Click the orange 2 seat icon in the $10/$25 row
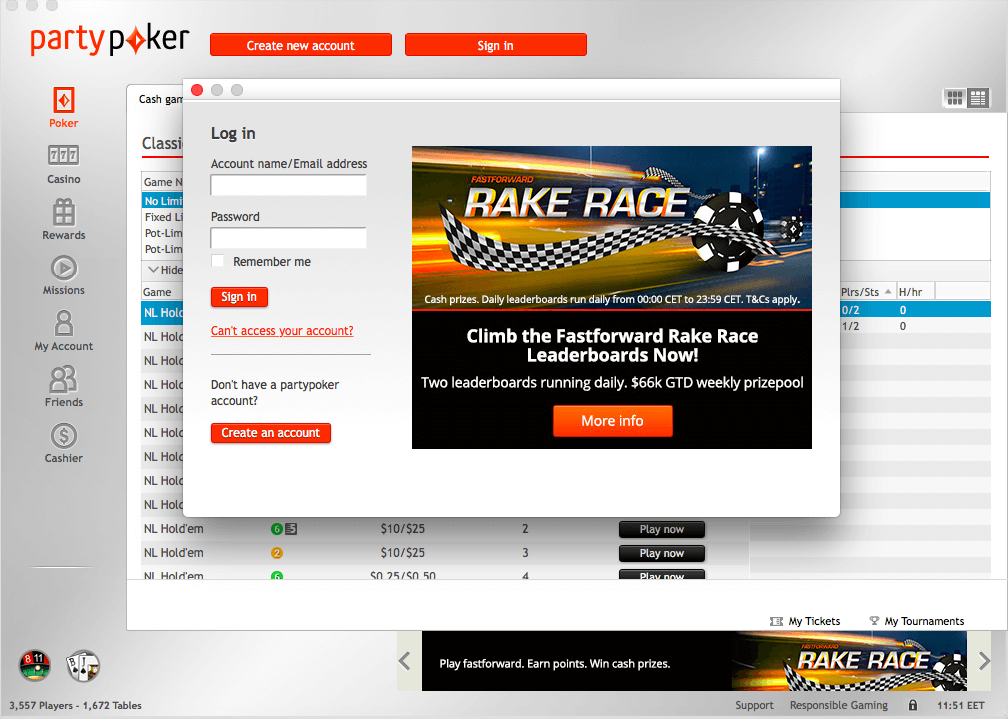1008x719 pixels. [277, 553]
